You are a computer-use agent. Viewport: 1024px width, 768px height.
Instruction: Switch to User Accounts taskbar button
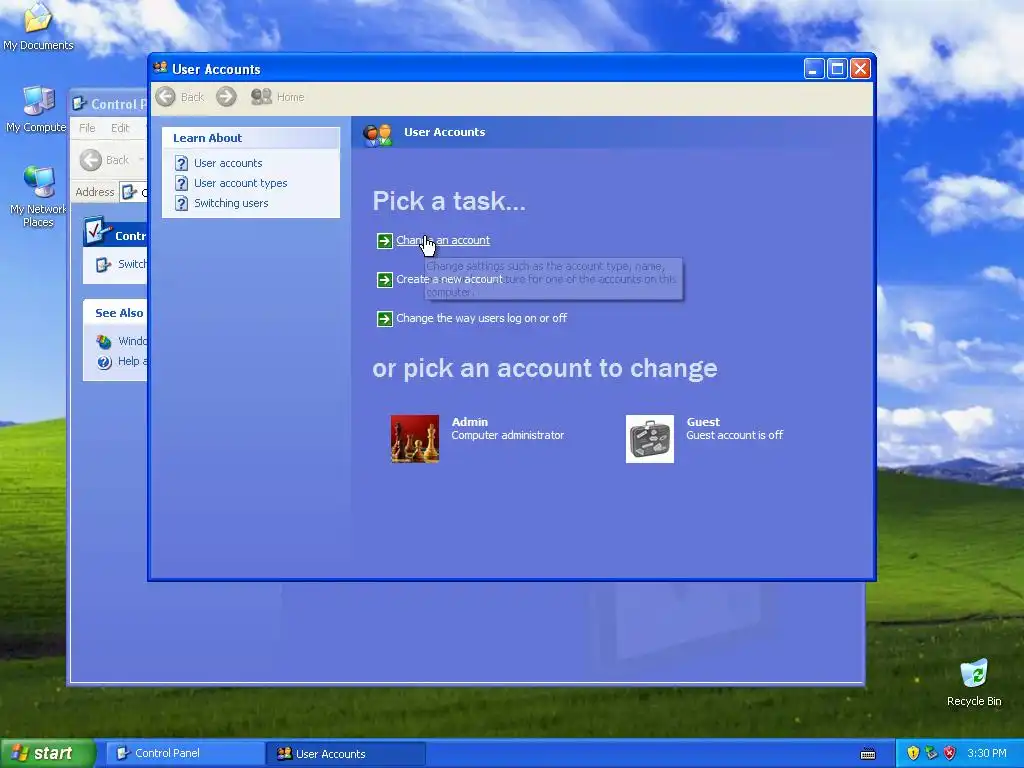coord(346,754)
